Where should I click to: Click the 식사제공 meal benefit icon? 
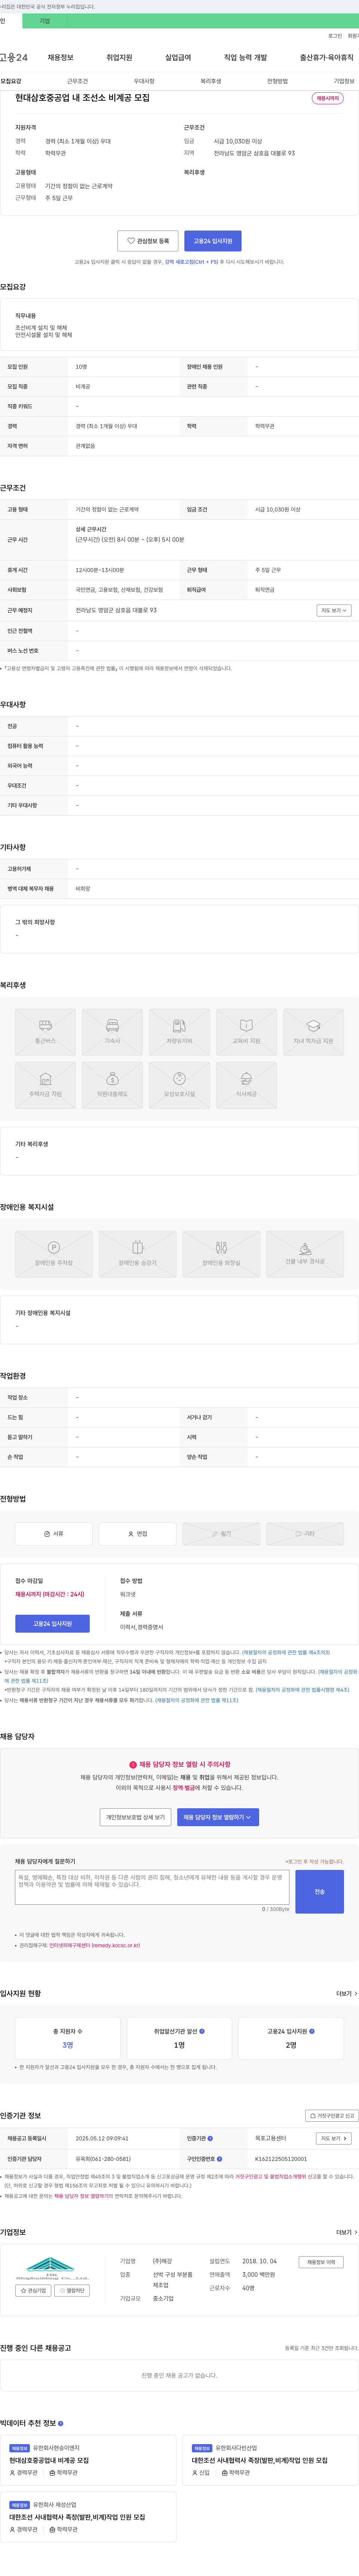(x=246, y=1085)
